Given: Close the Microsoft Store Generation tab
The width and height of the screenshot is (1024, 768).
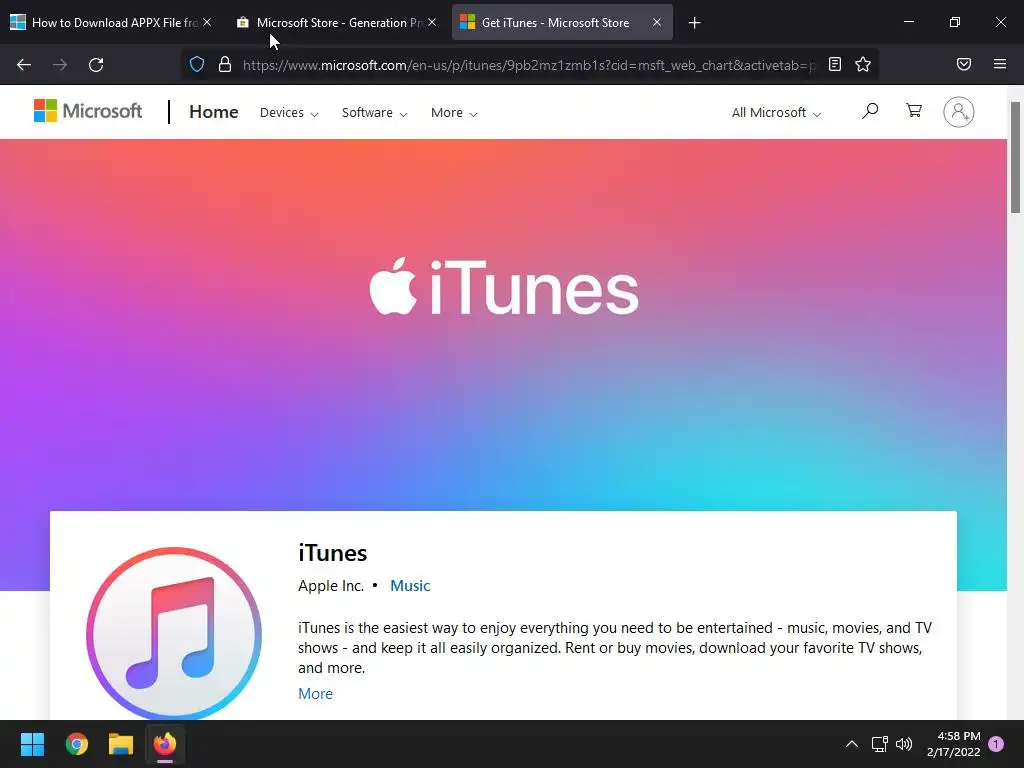Looking at the screenshot, I should tap(432, 22).
